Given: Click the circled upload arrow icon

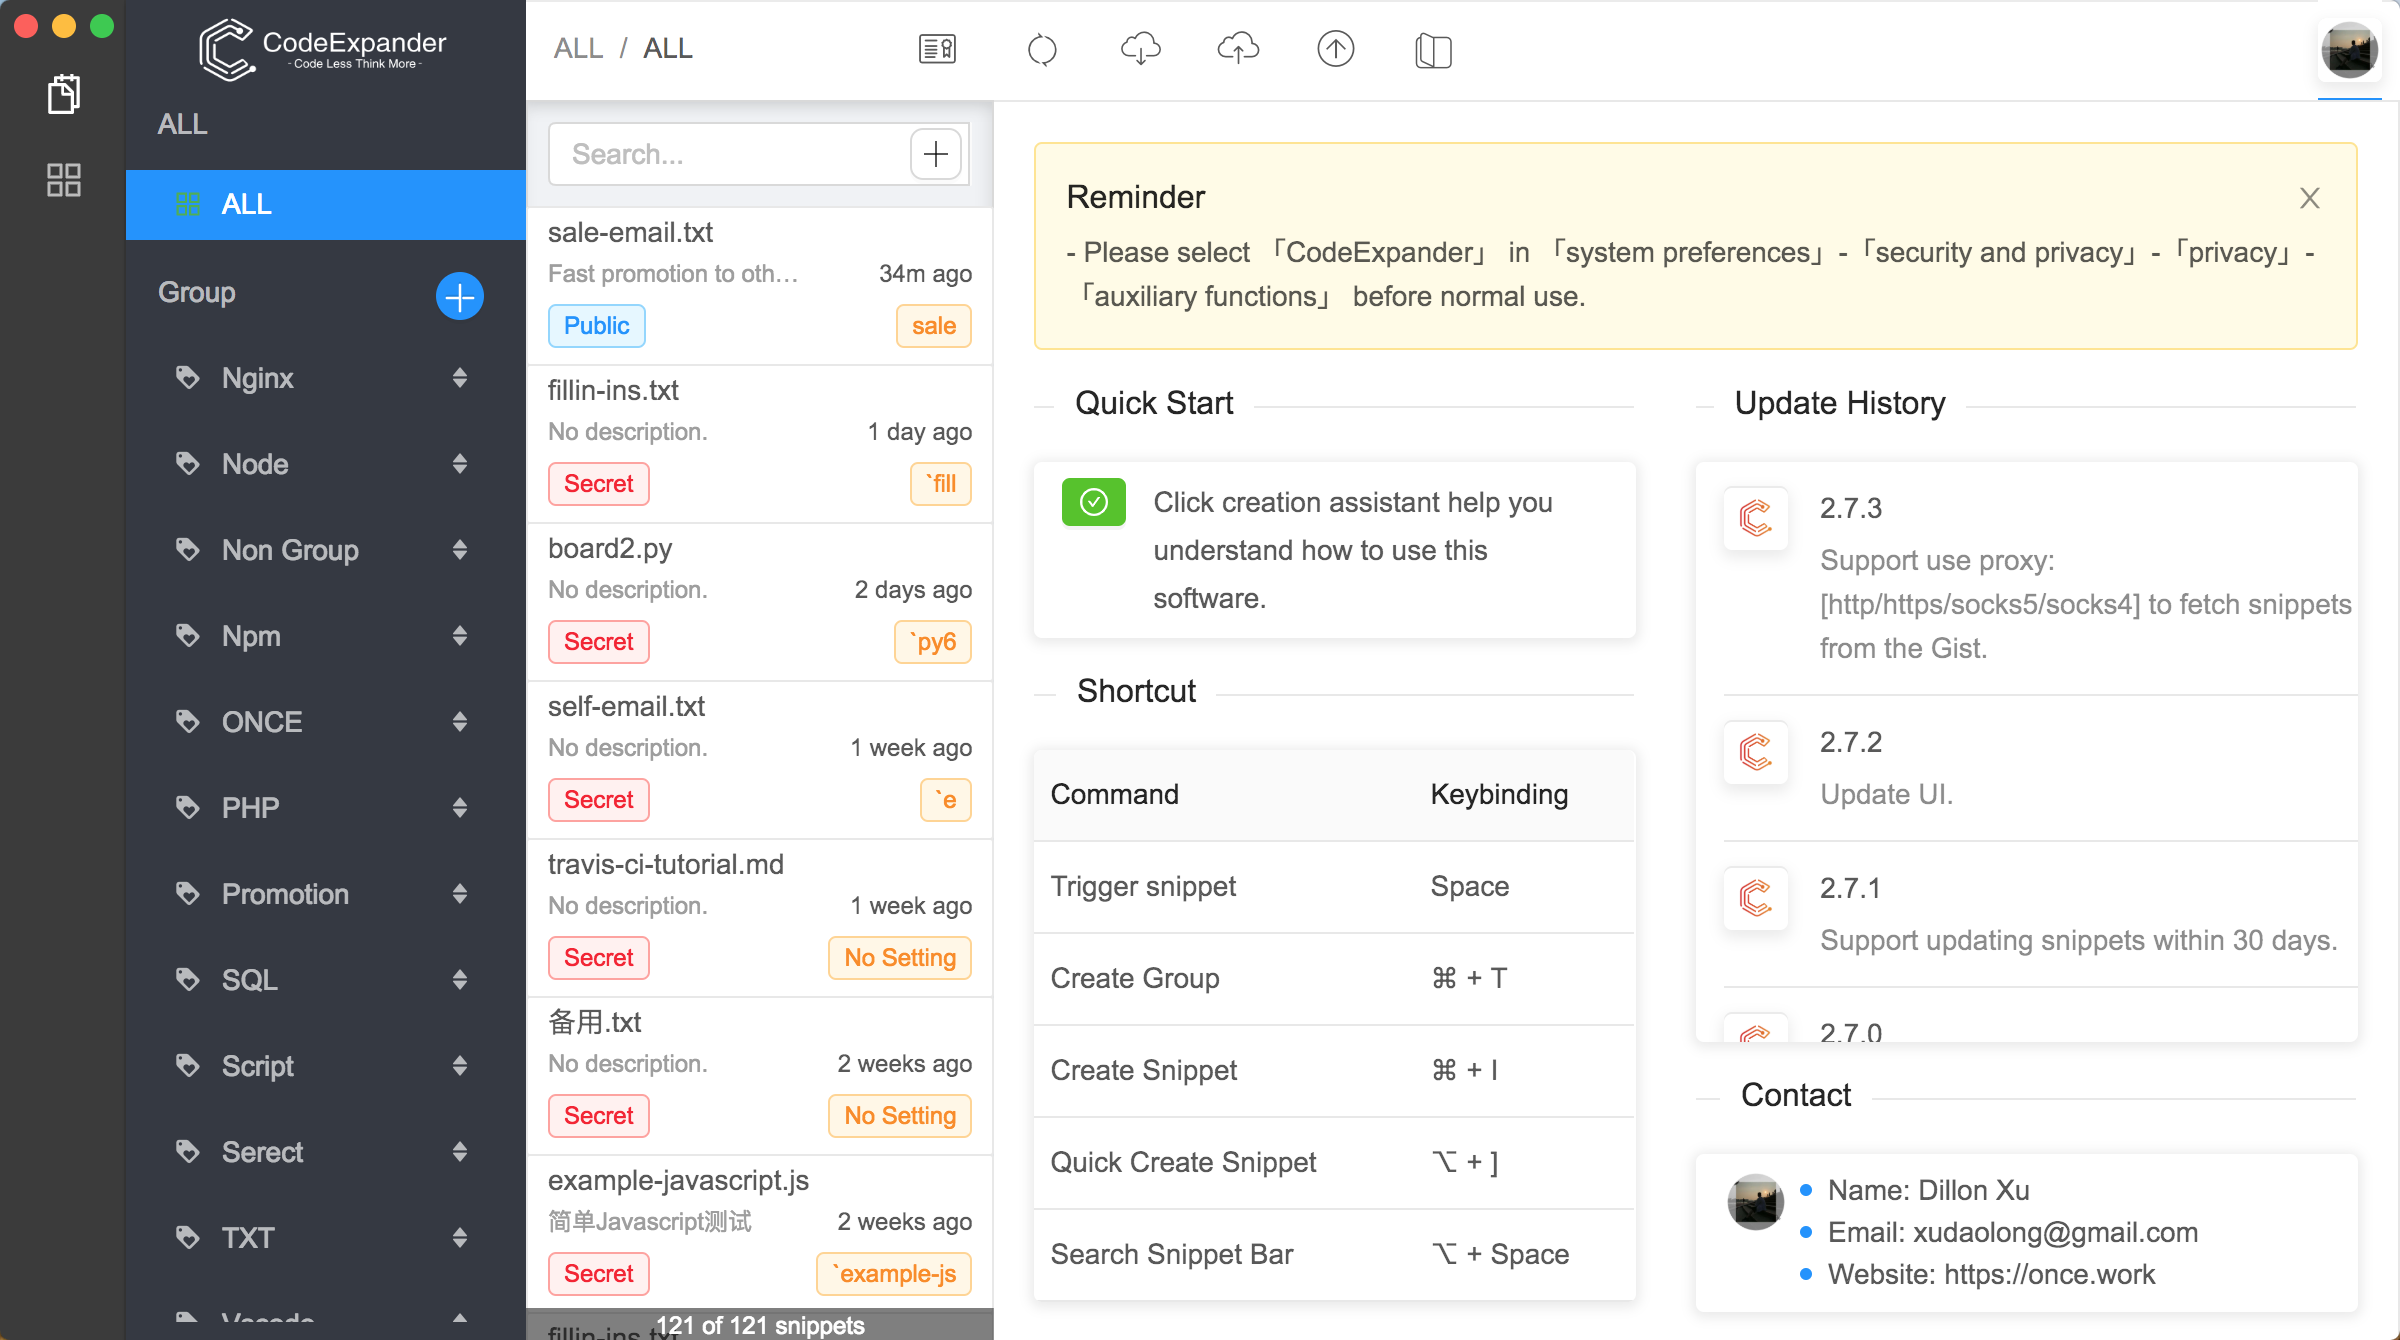Looking at the screenshot, I should [x=1336, y=49].
